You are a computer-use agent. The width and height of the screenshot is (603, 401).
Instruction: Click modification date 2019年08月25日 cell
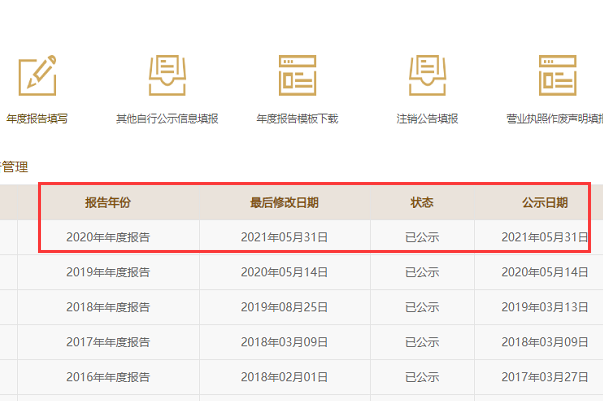284,307
